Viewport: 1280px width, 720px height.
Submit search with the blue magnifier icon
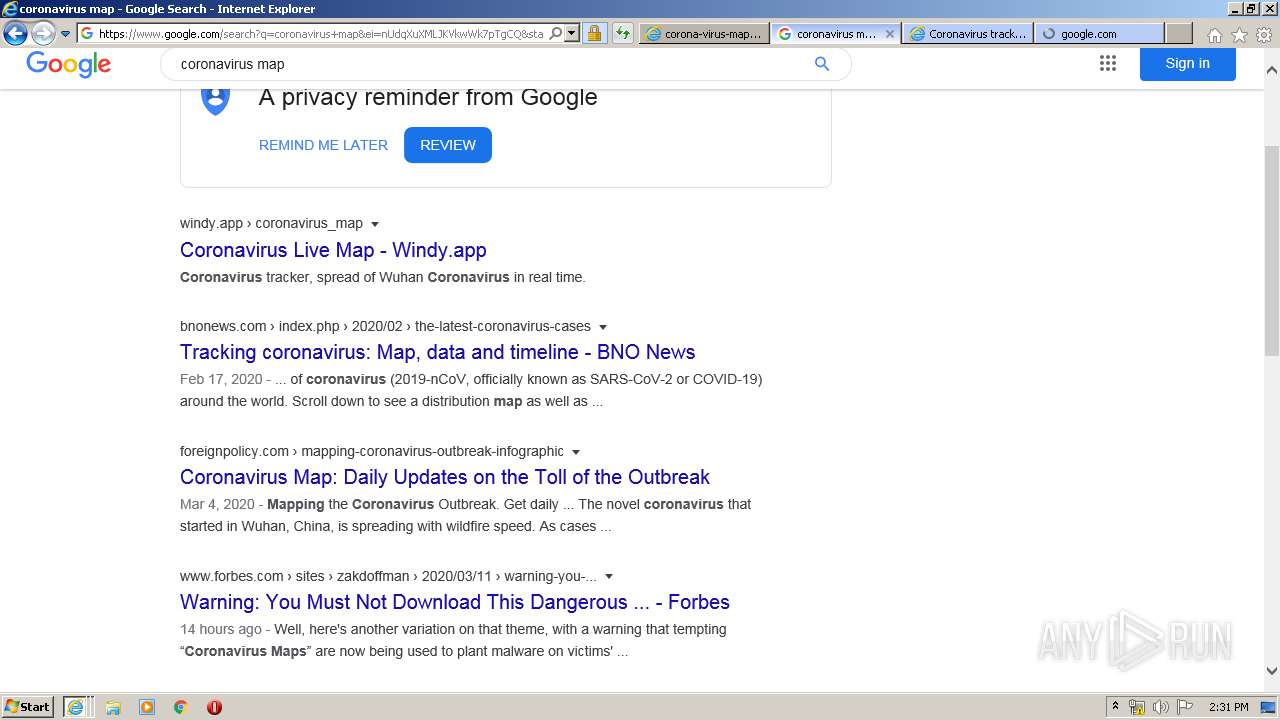pyautogui.click(x=822, y=64)
